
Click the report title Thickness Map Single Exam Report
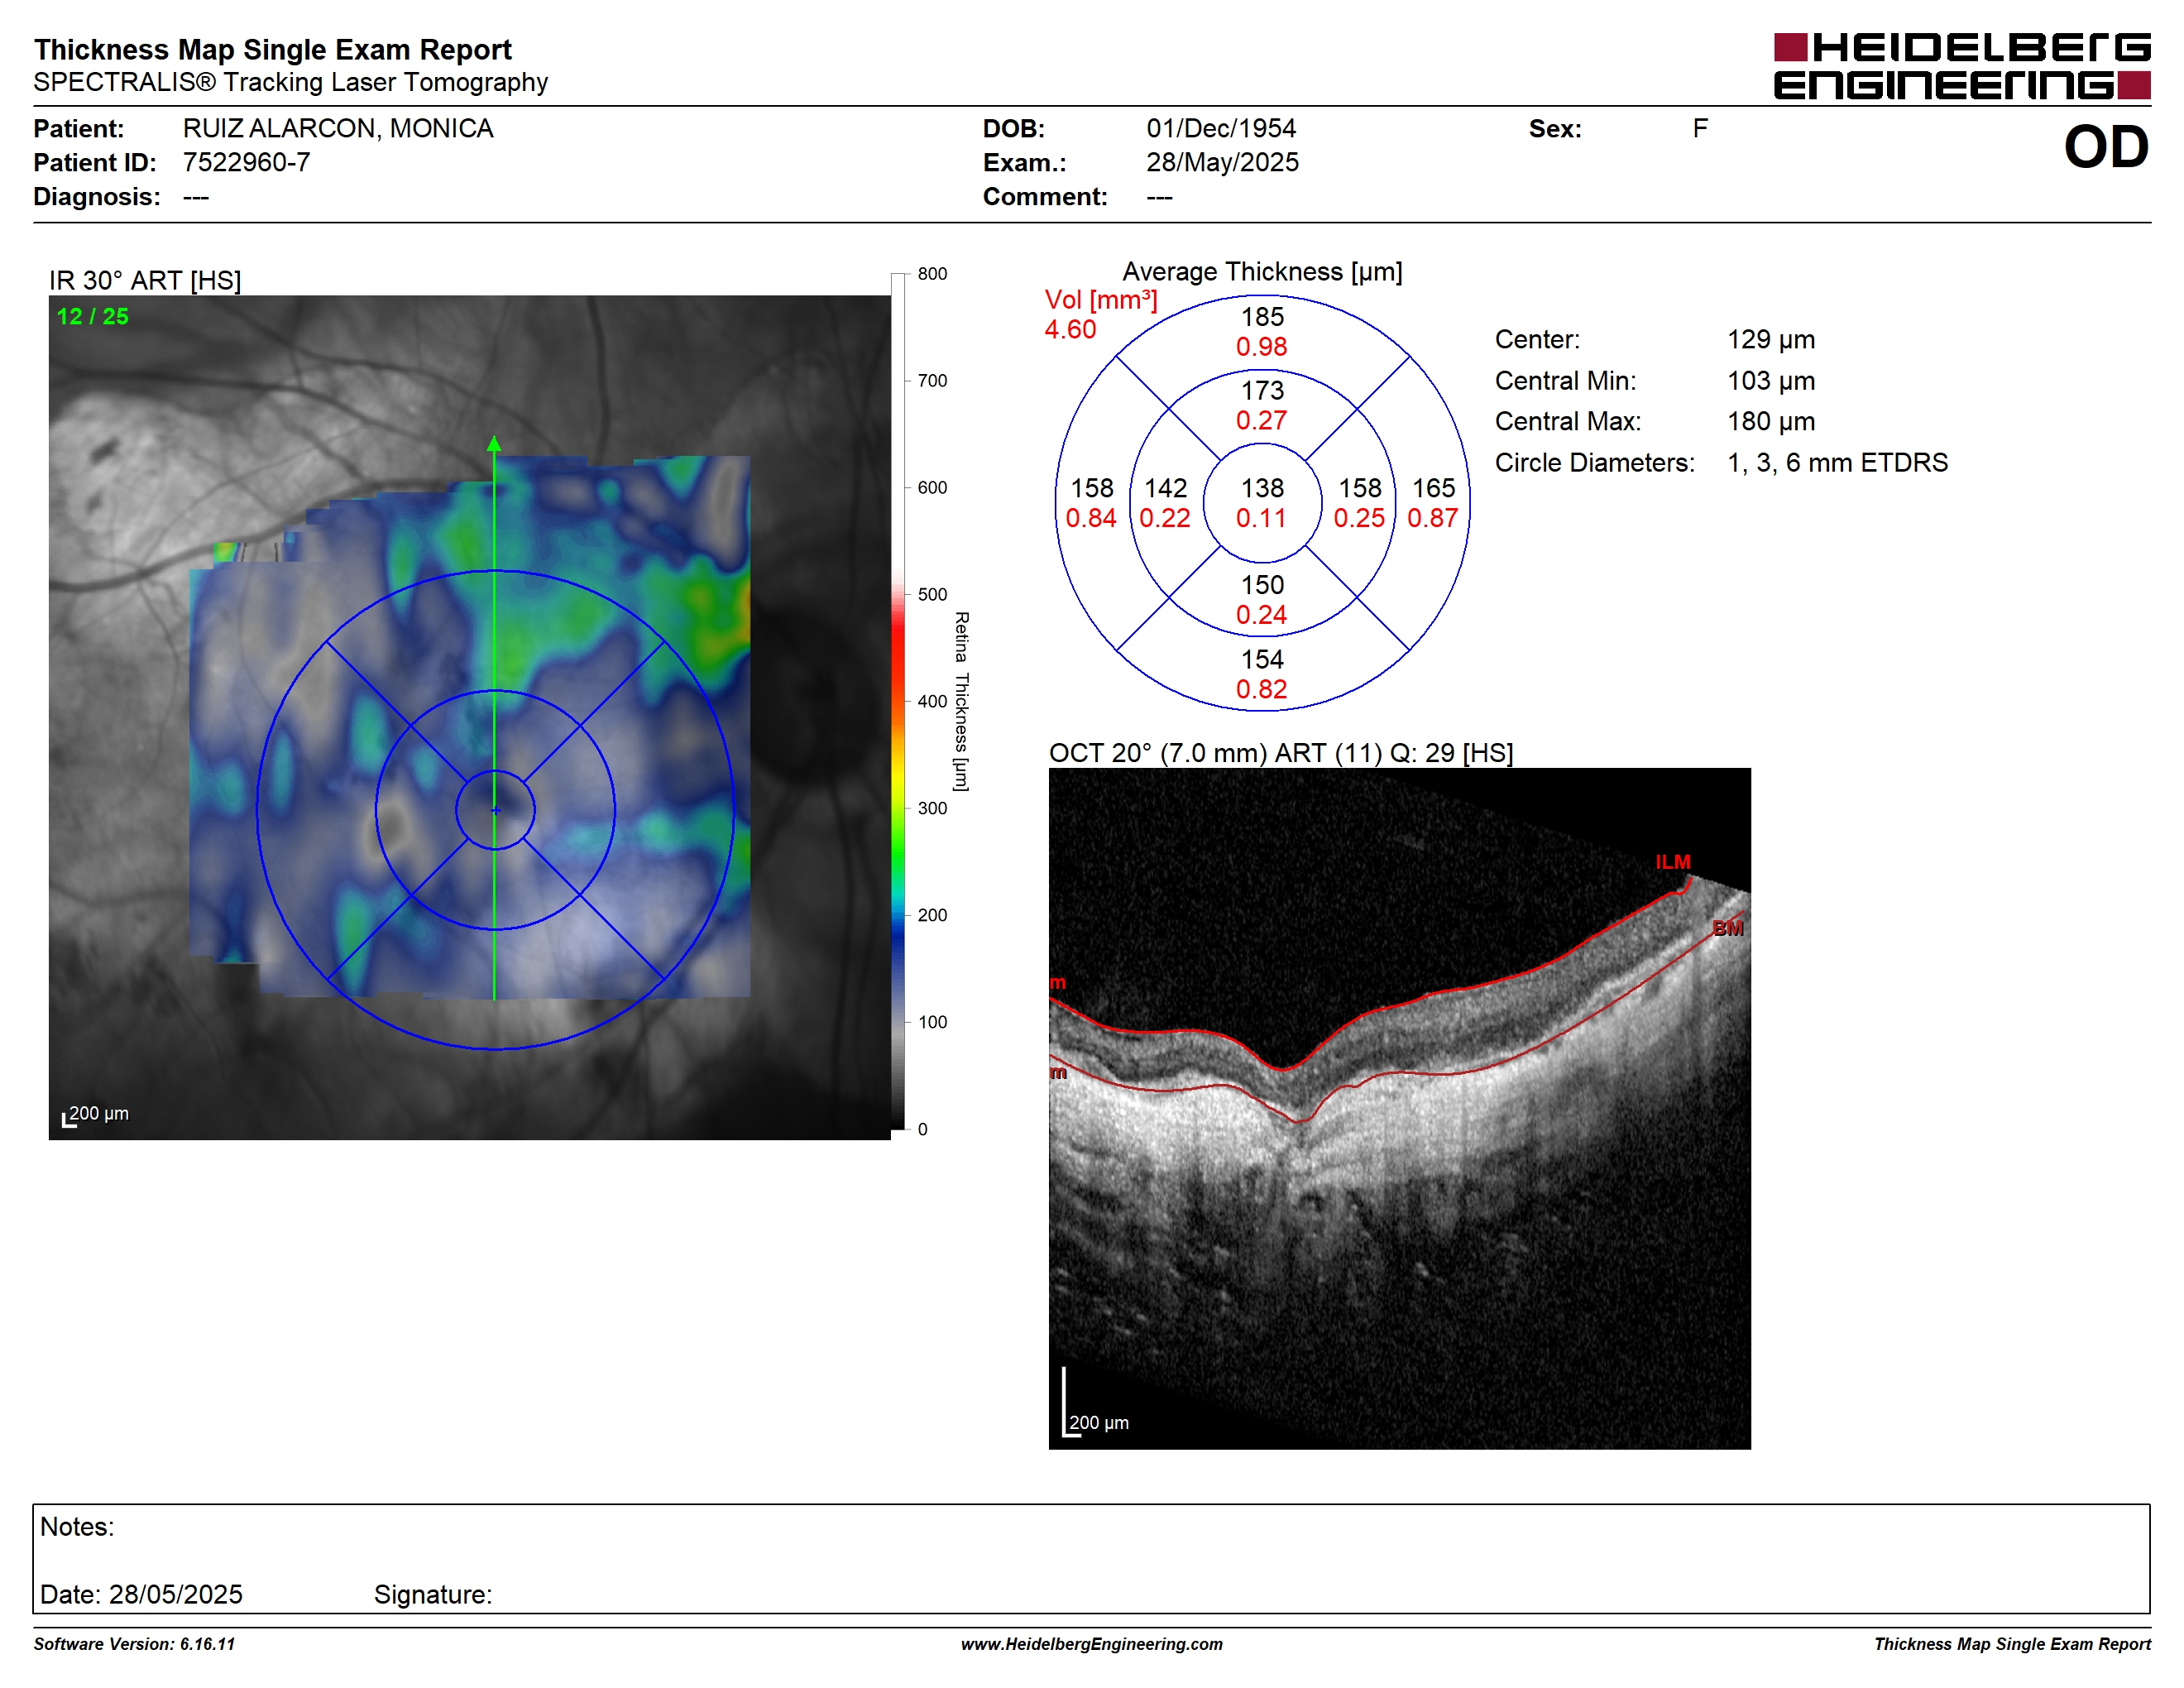click(x=273, y=50)
